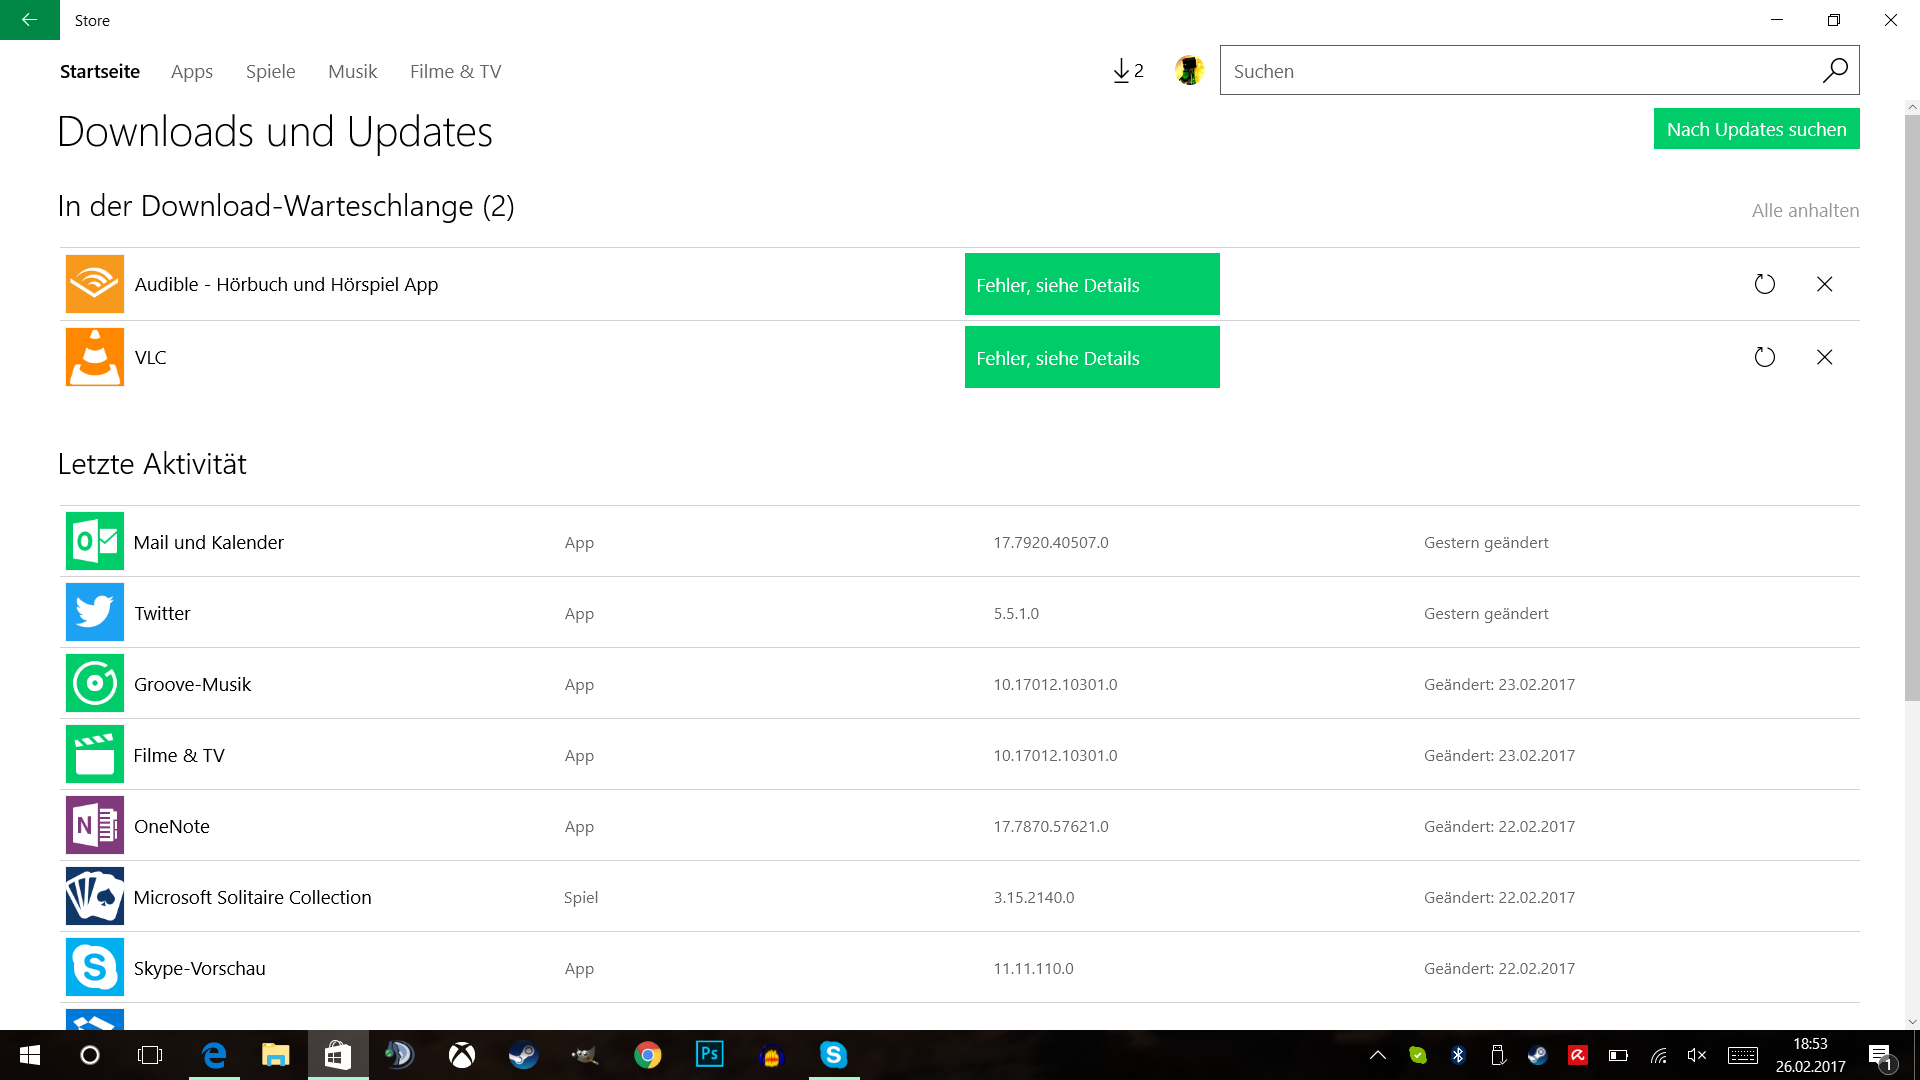This screenshot has height=1080, width=1920.
Task: Open Skype from taskbar
Action: click(834, 1055)
